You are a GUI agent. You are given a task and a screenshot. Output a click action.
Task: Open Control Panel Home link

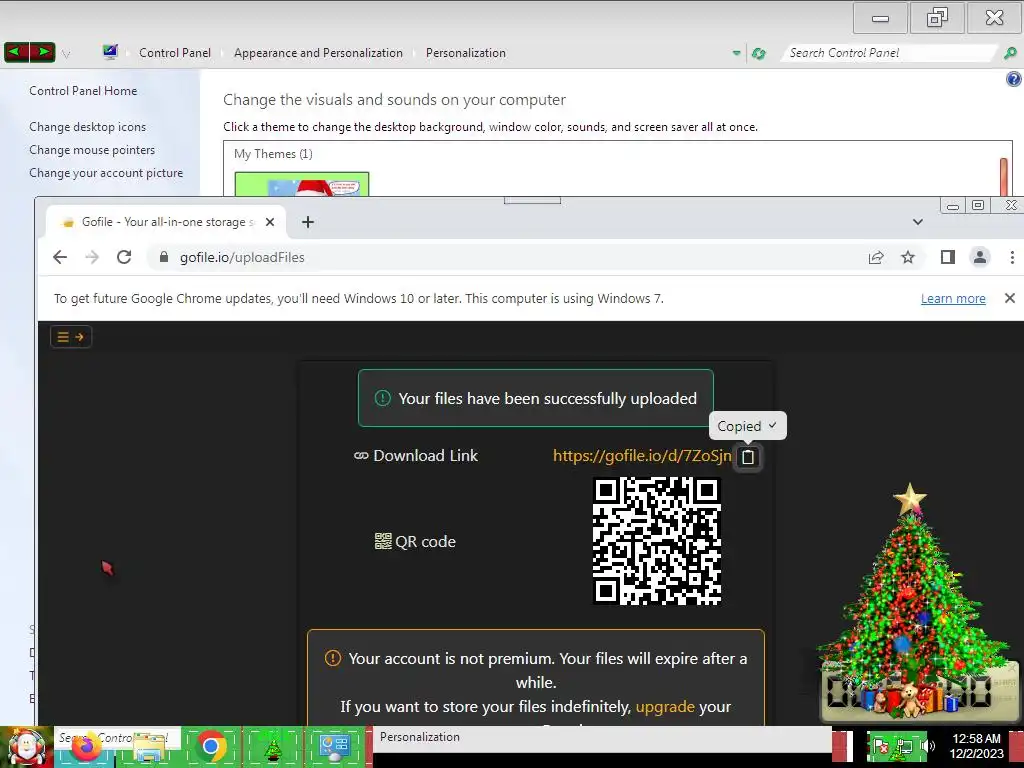click(83, 91)
